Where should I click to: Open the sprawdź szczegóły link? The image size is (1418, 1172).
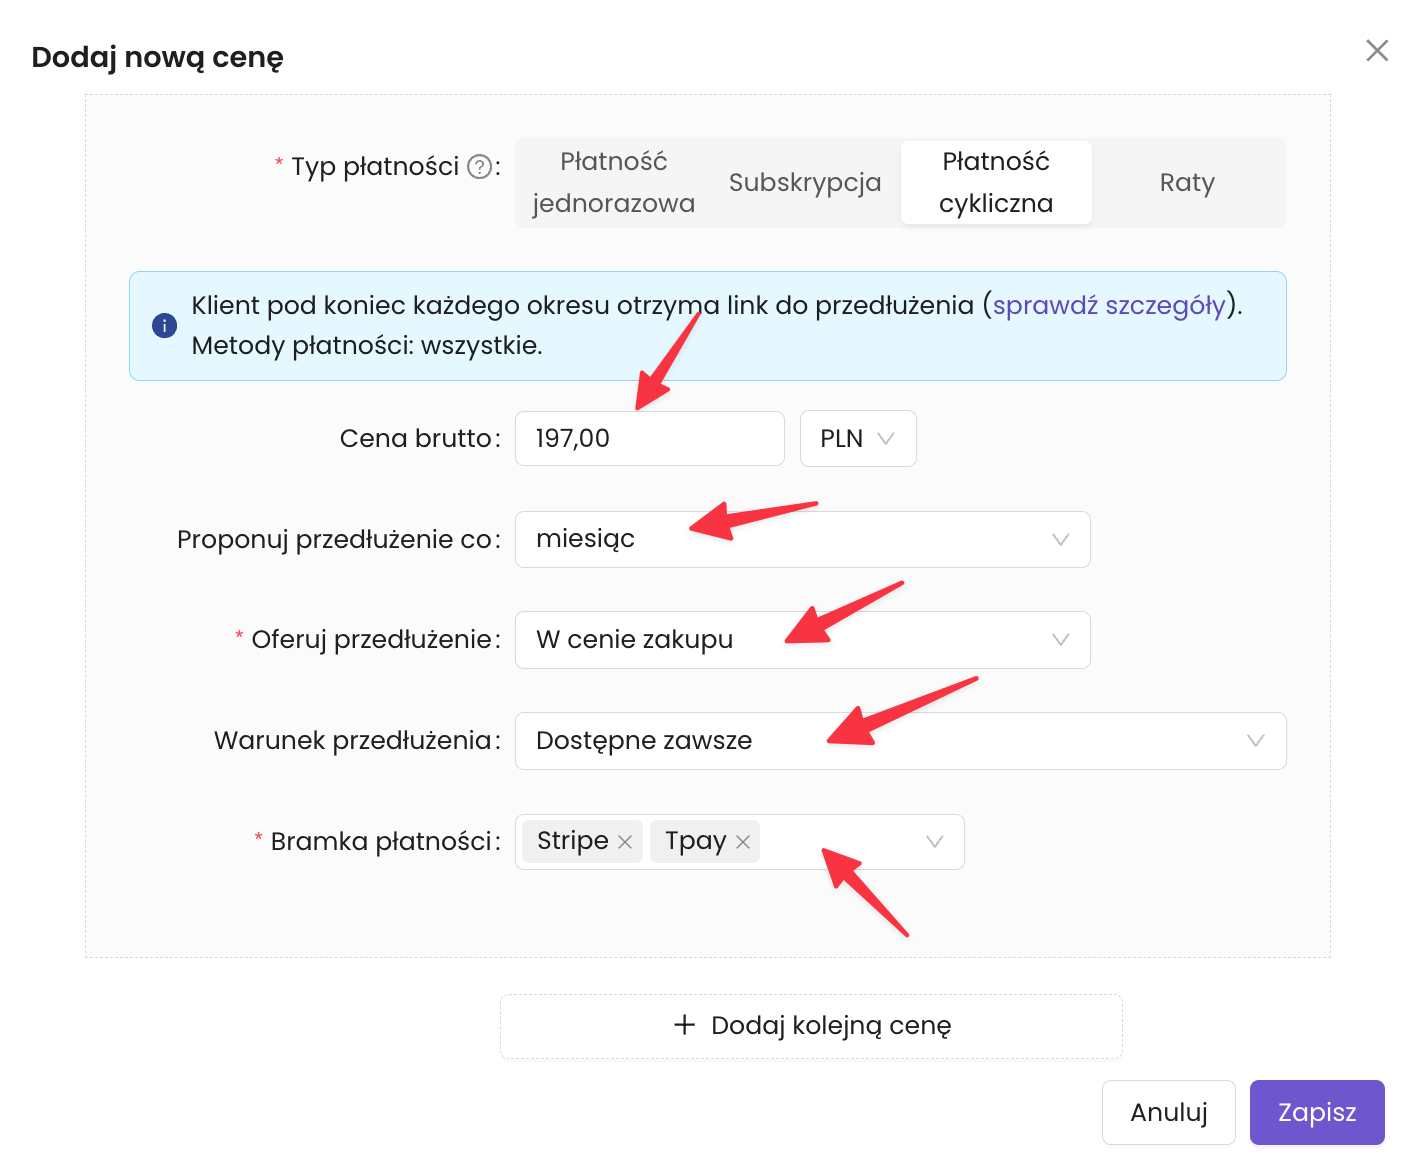click(x=1108, y=305)
